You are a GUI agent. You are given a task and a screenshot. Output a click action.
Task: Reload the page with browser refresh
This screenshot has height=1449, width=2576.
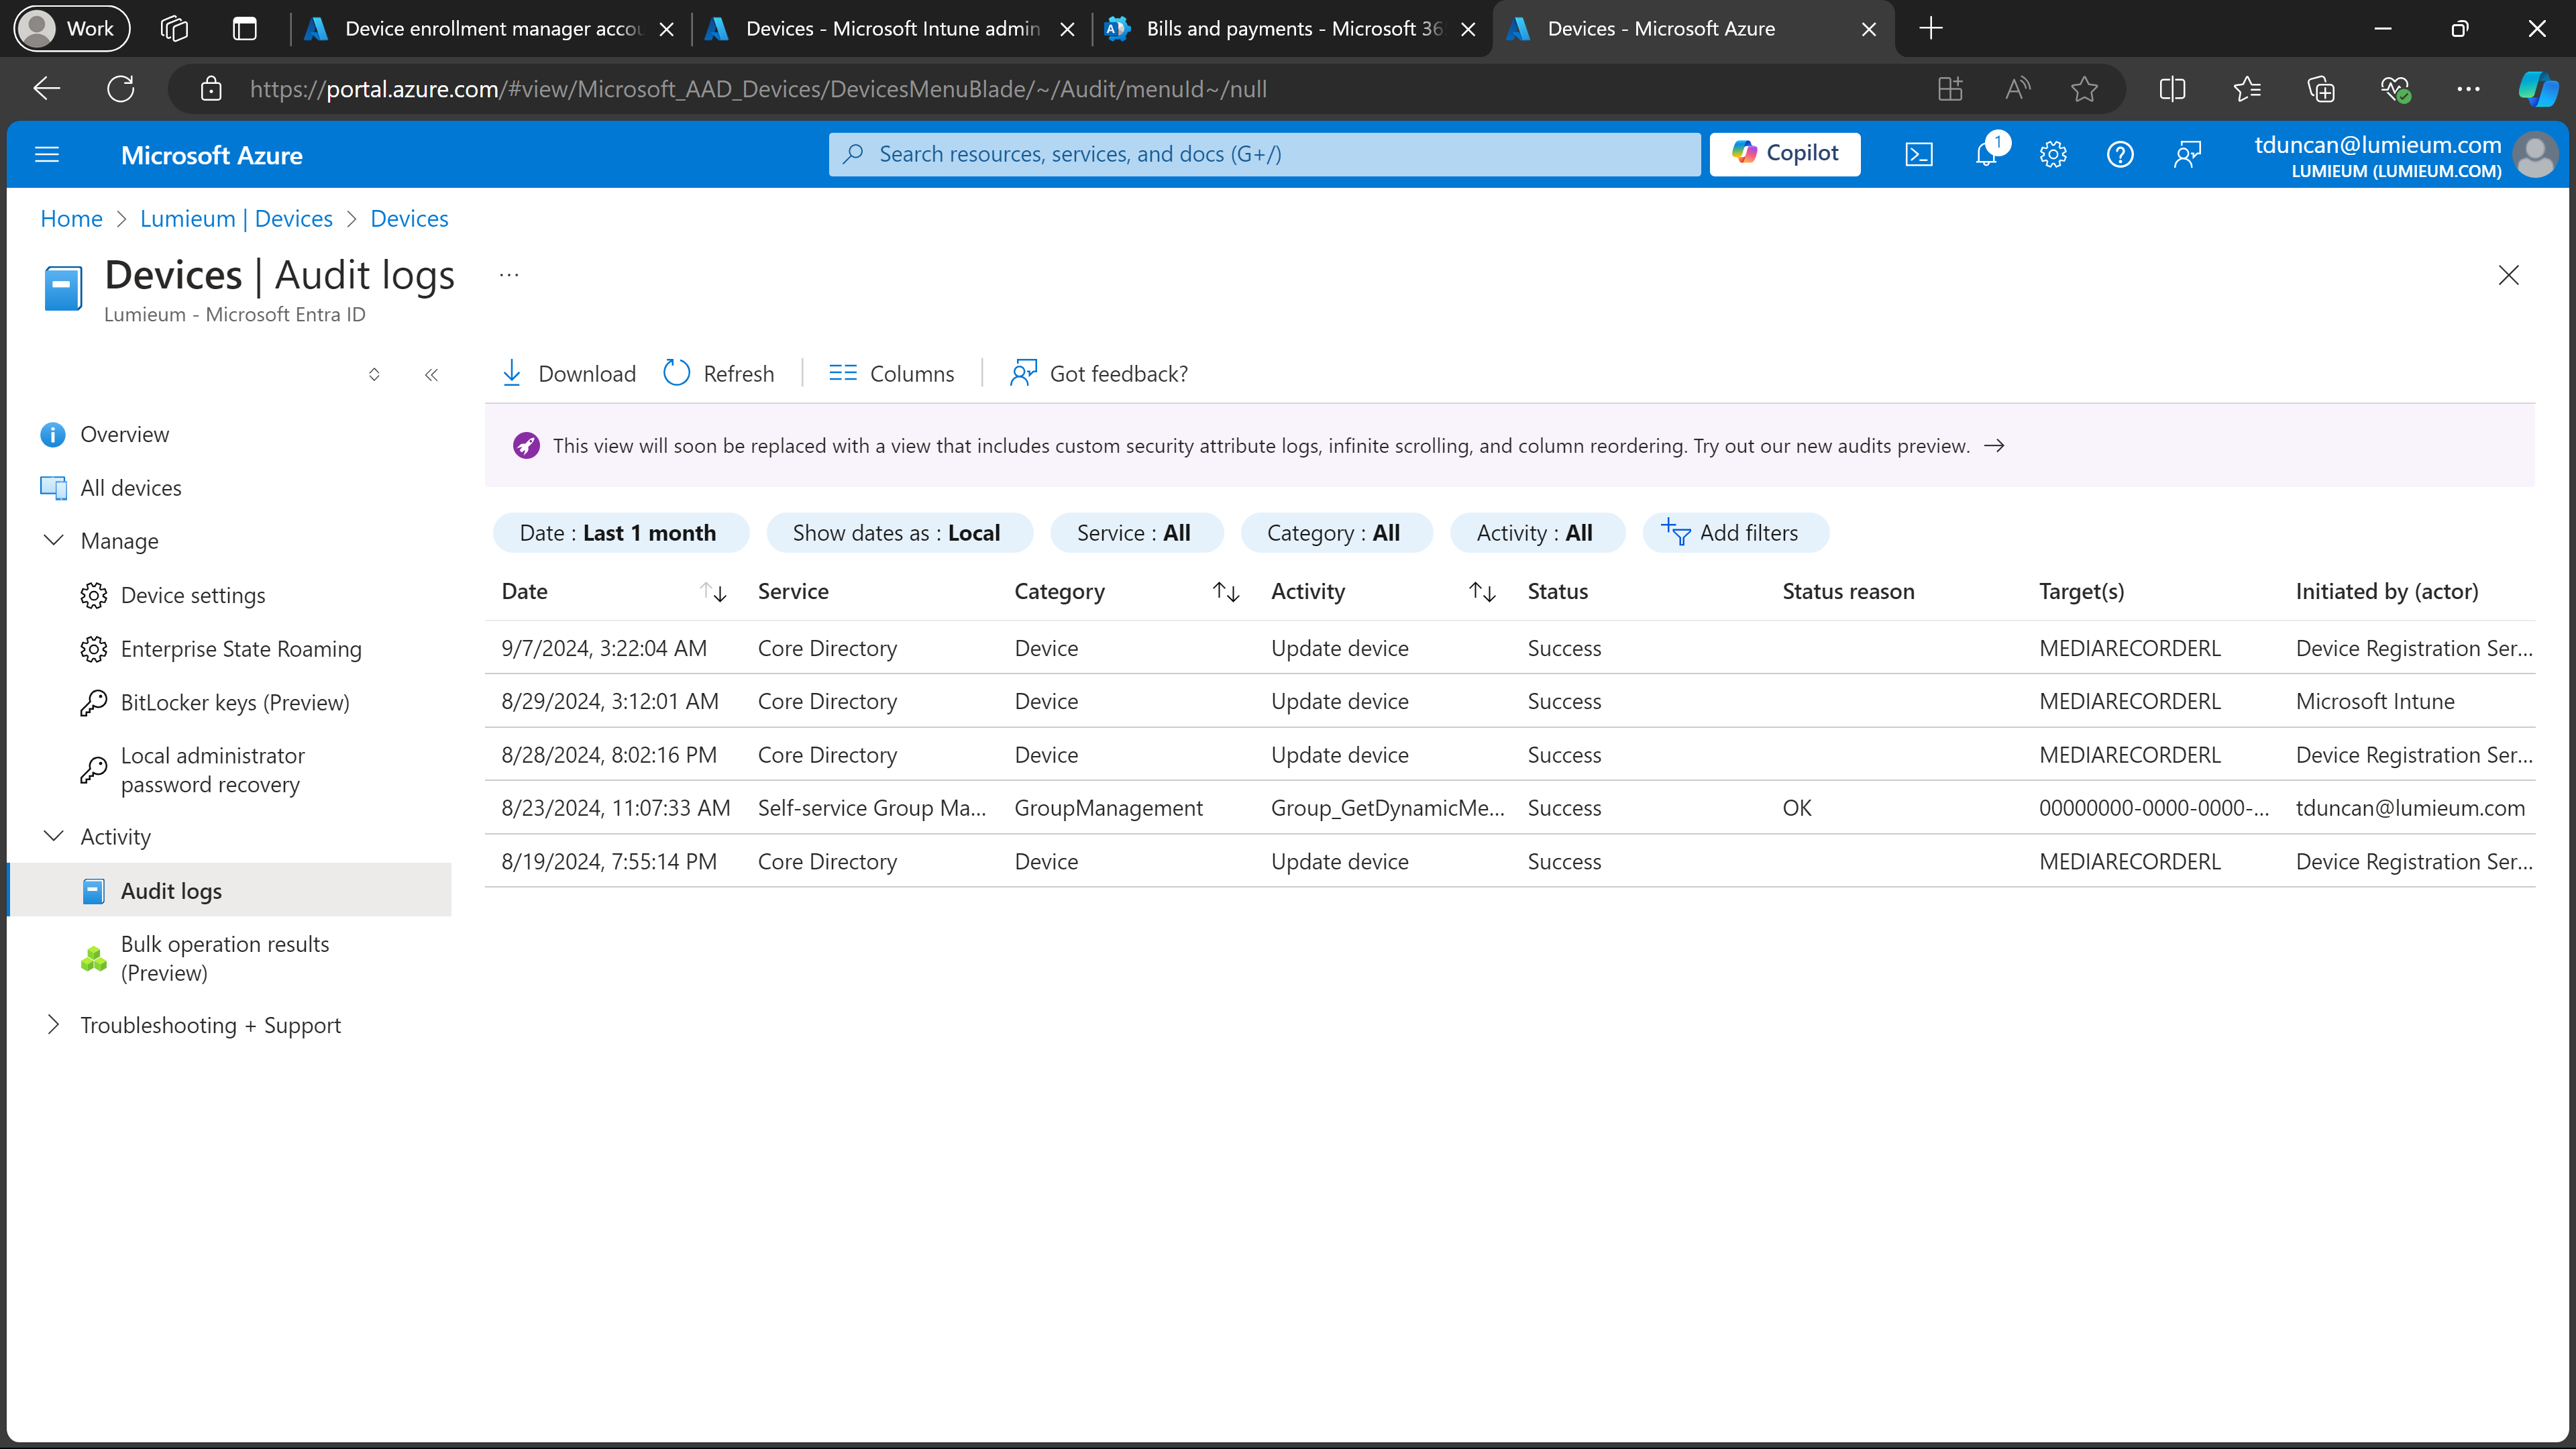[121, 89]
